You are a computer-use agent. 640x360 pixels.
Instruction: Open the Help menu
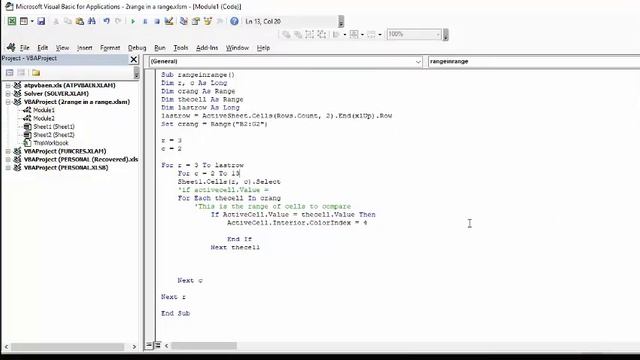263,48
